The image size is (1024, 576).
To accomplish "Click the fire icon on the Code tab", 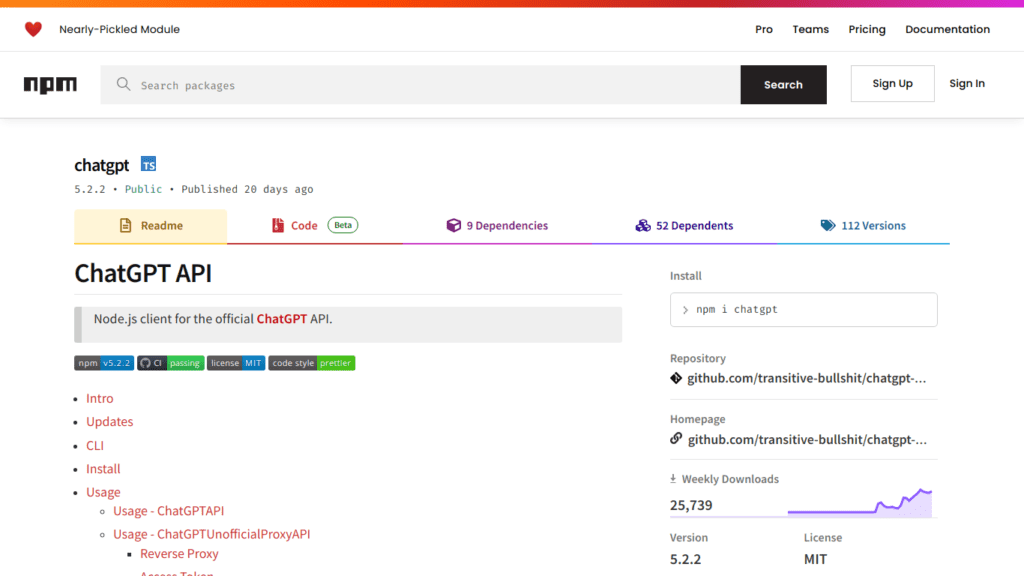I will point(278,225).
